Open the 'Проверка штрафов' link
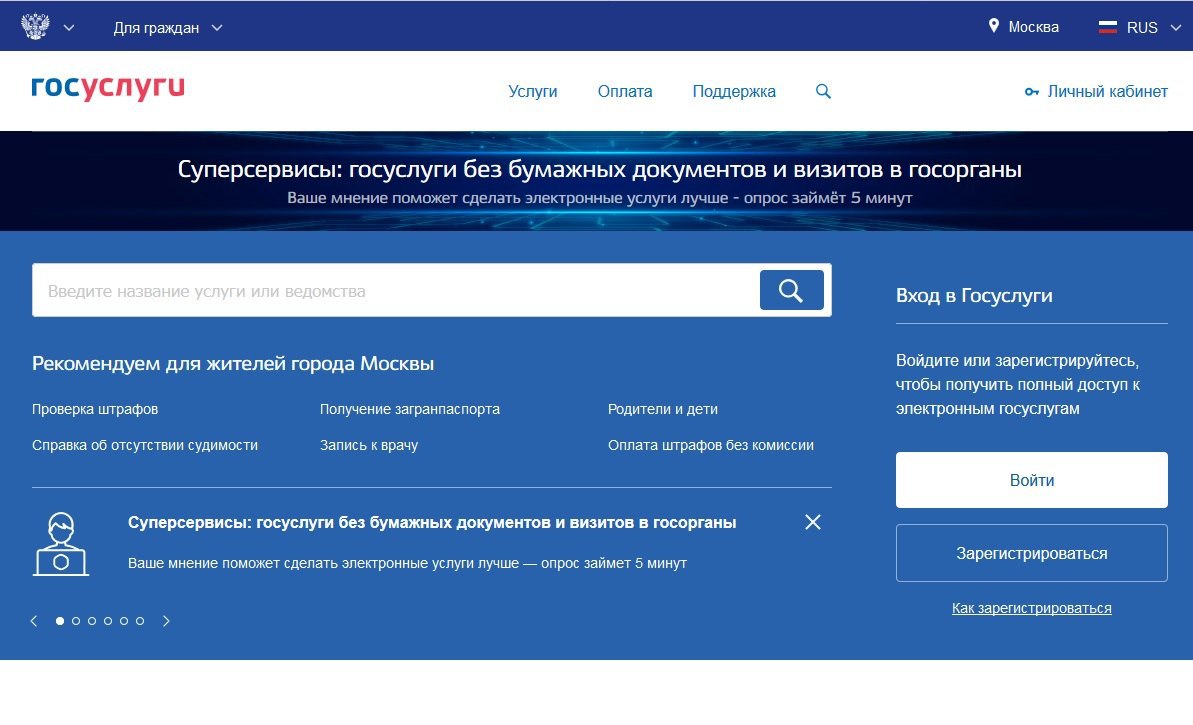Image resolution: width=1193 pixels, height=725 pixels. [95, 409]
